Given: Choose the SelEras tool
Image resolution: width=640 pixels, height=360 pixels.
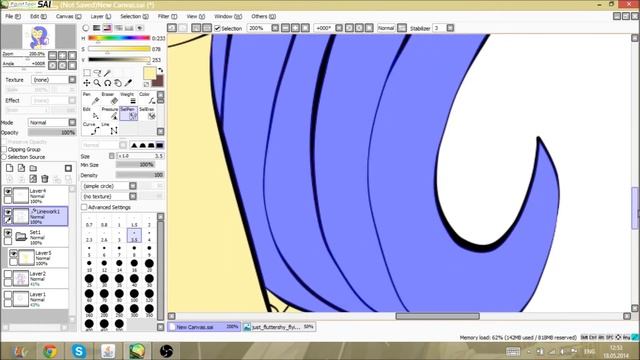Looking at the screenshot, I should [147, 113].
